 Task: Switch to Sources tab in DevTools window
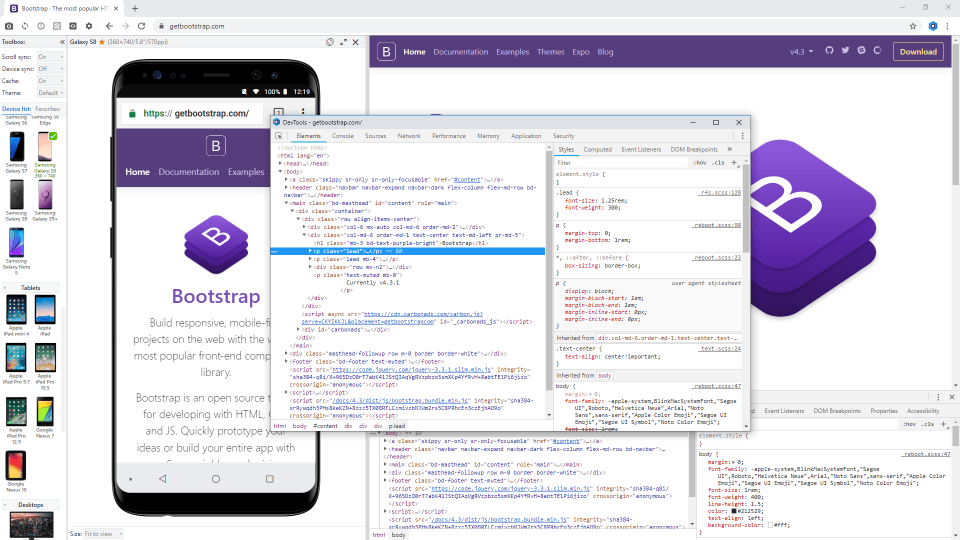pyautogui.click(x=375, y=136)
